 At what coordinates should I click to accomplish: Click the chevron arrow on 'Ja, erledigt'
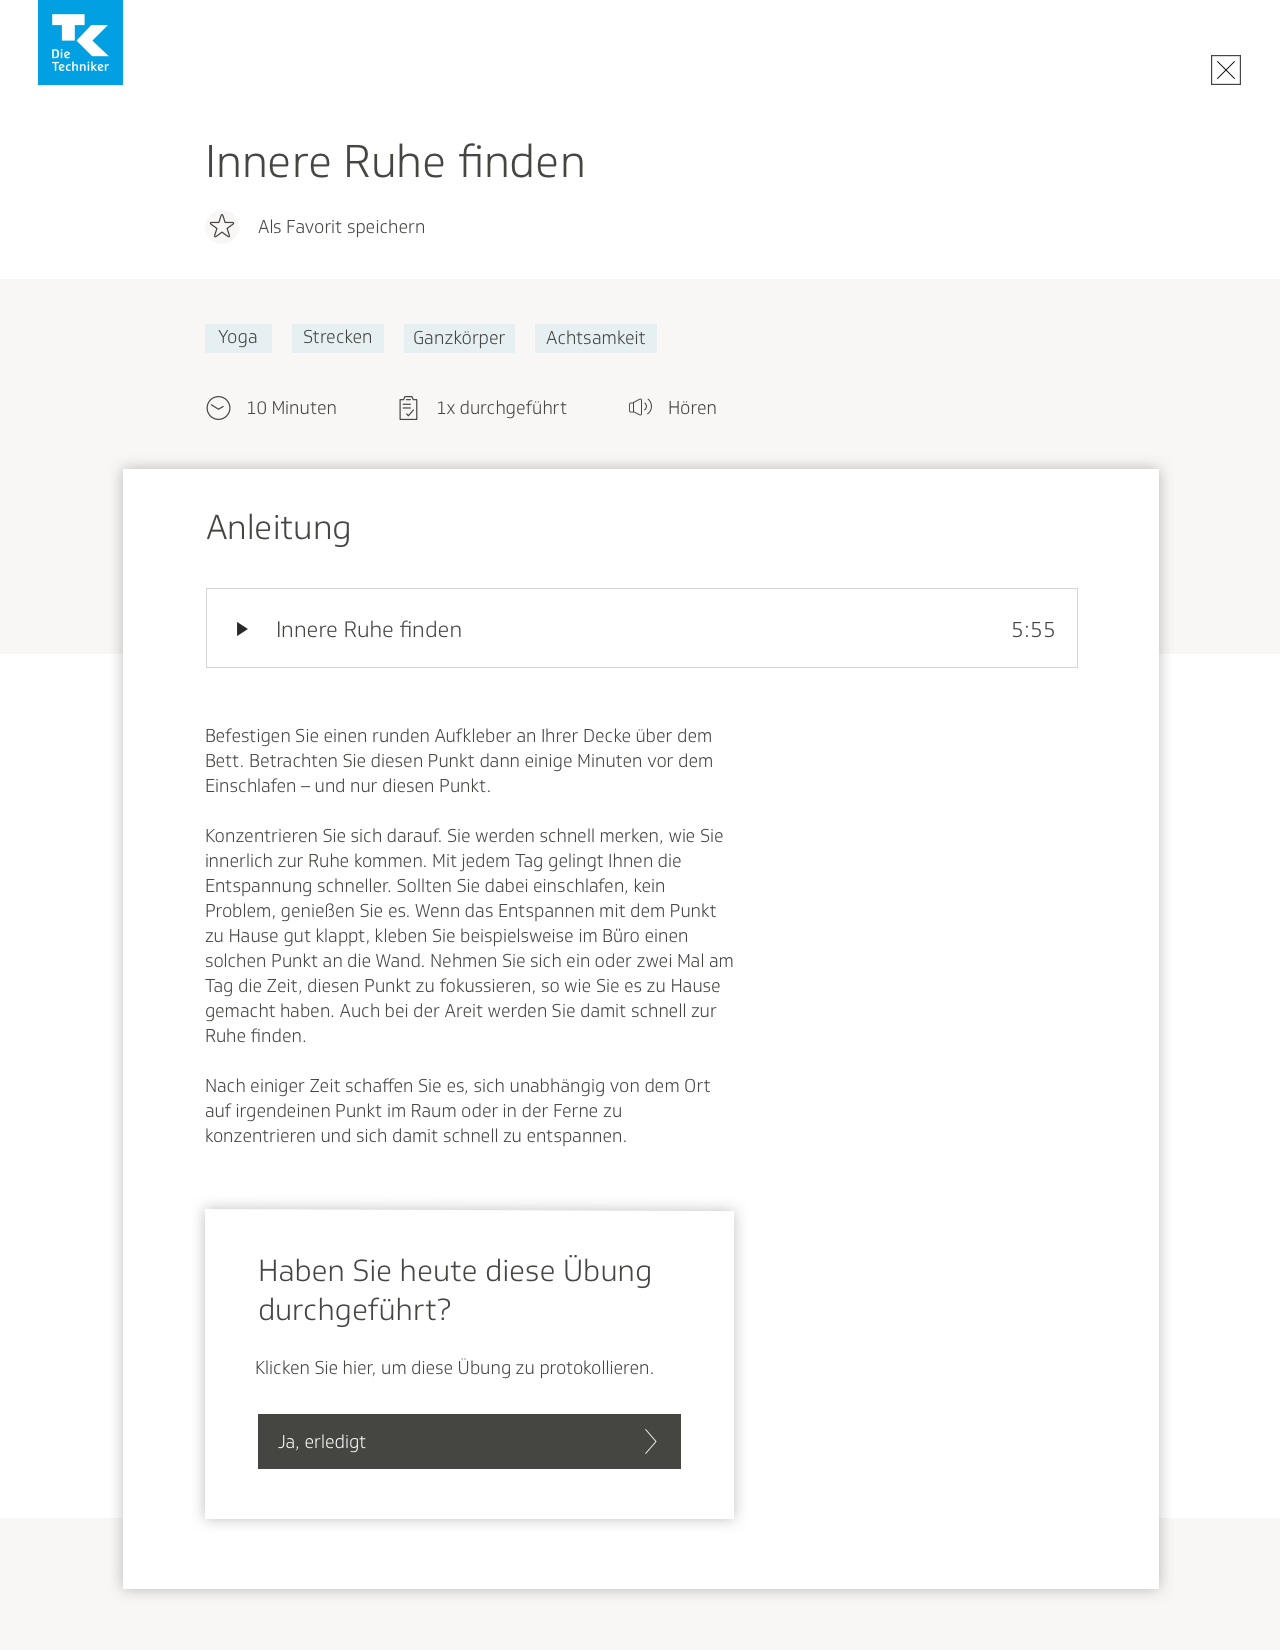point(650,1441)
